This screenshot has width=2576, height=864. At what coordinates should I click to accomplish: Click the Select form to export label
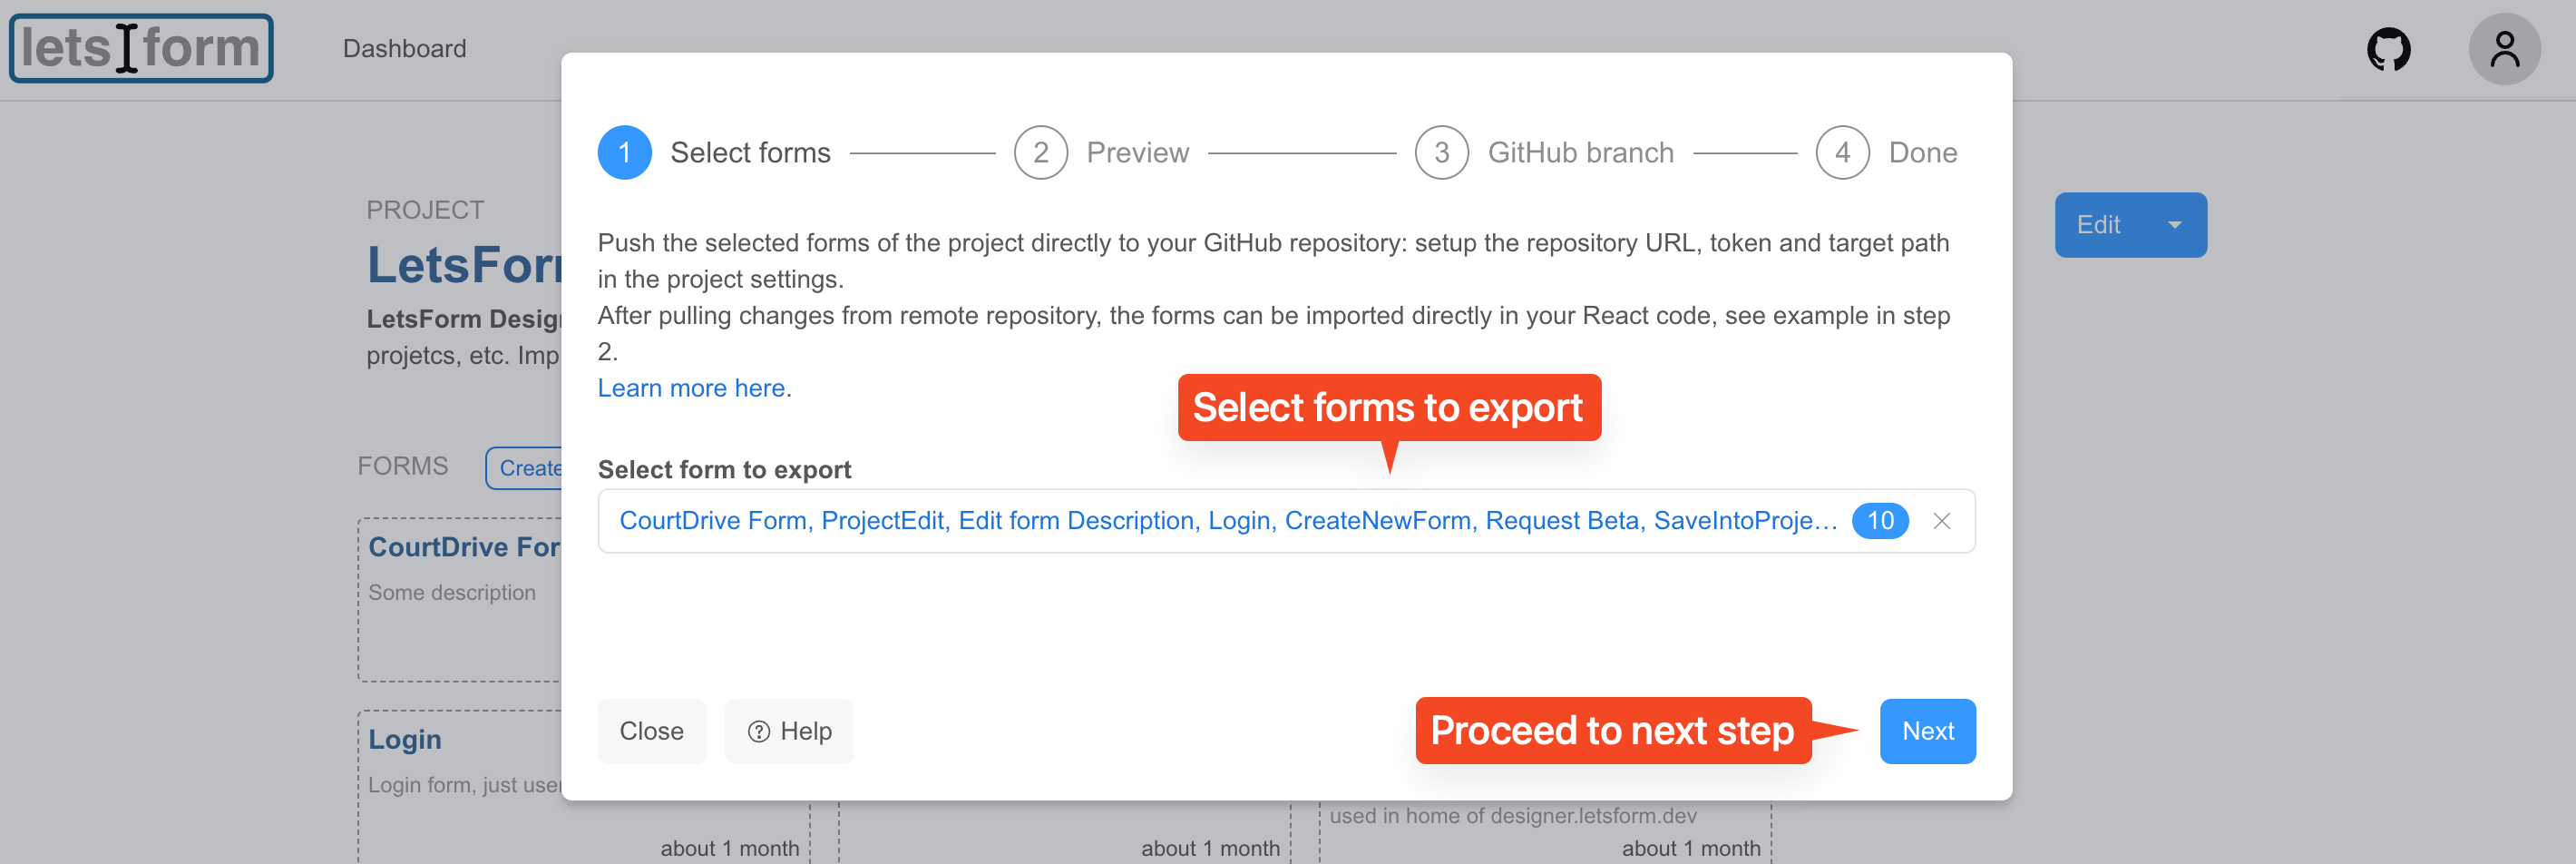point(724,470)
